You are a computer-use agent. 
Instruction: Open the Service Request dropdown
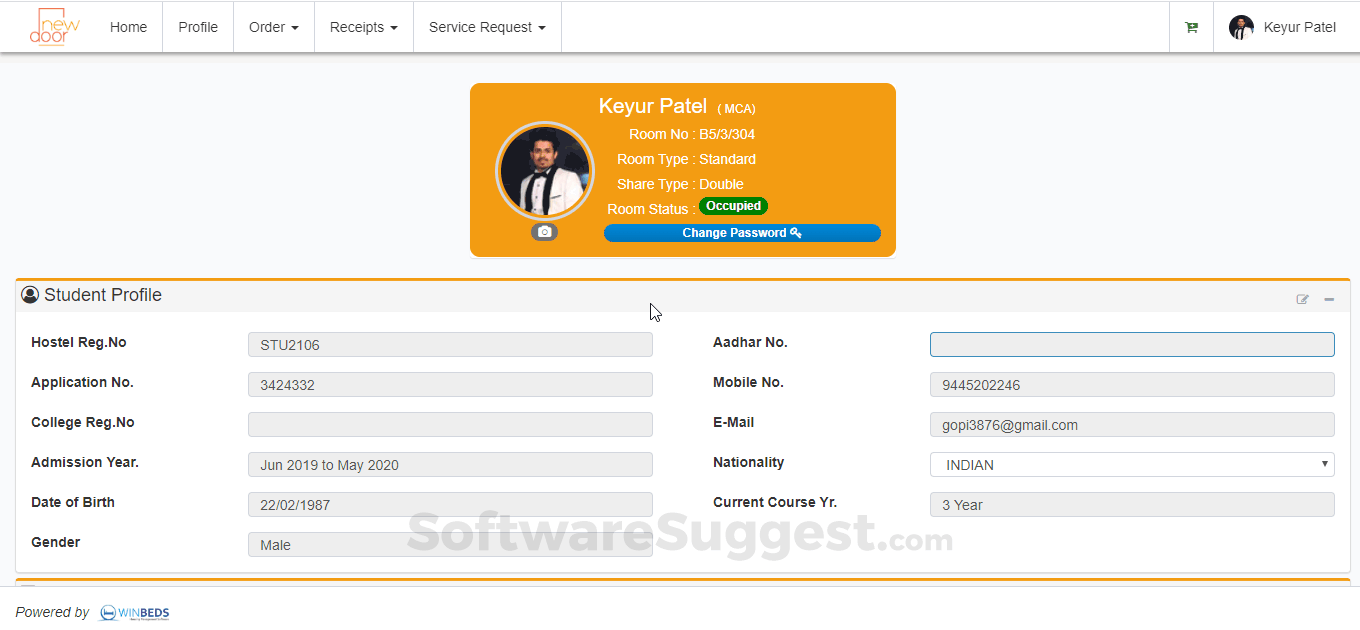point(487,27)
